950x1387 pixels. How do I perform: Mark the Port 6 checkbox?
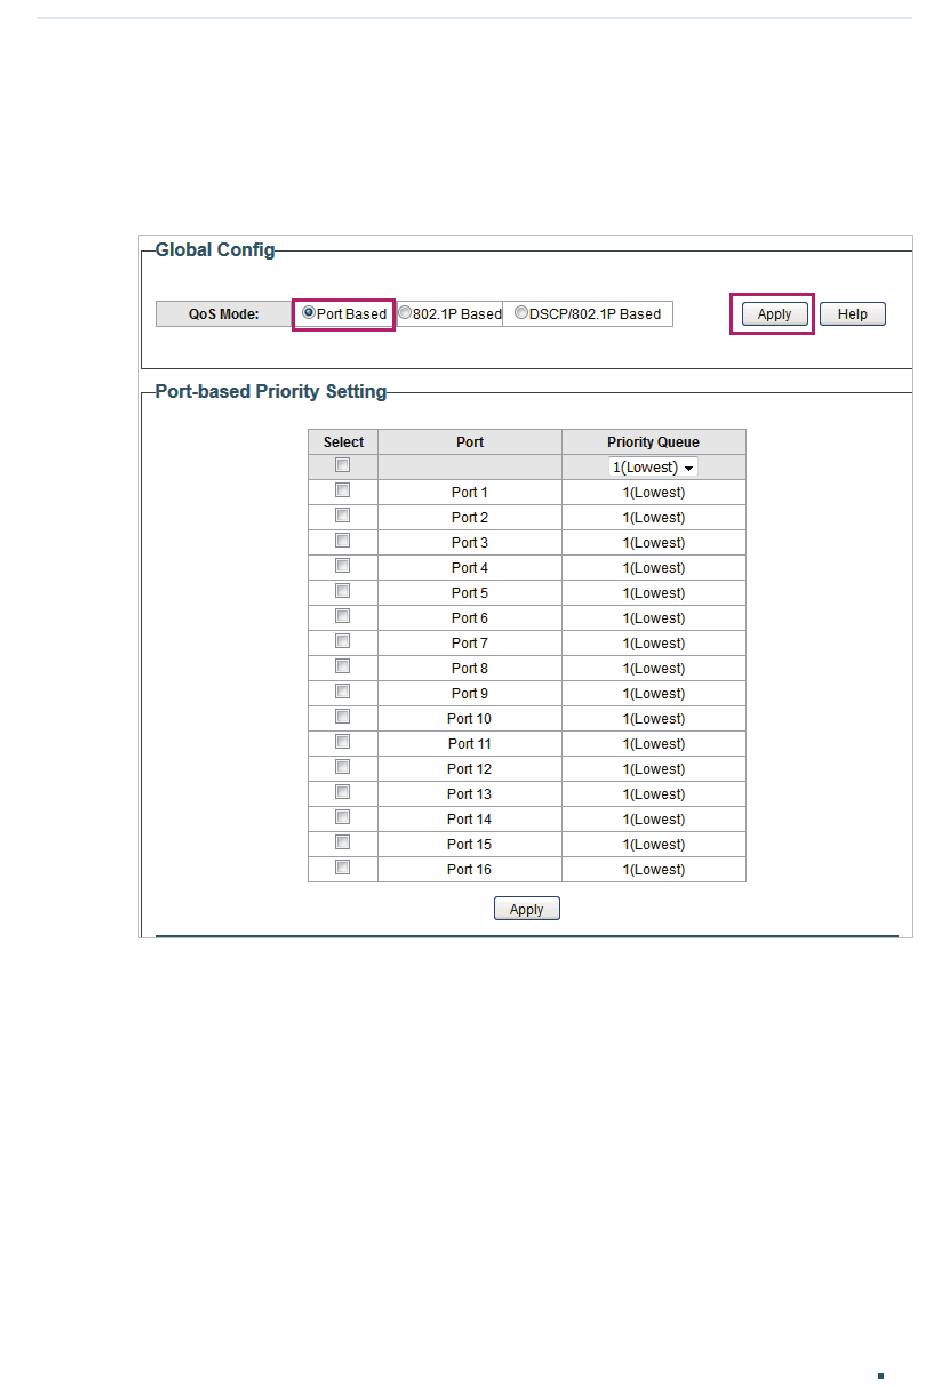coord(342,616)
